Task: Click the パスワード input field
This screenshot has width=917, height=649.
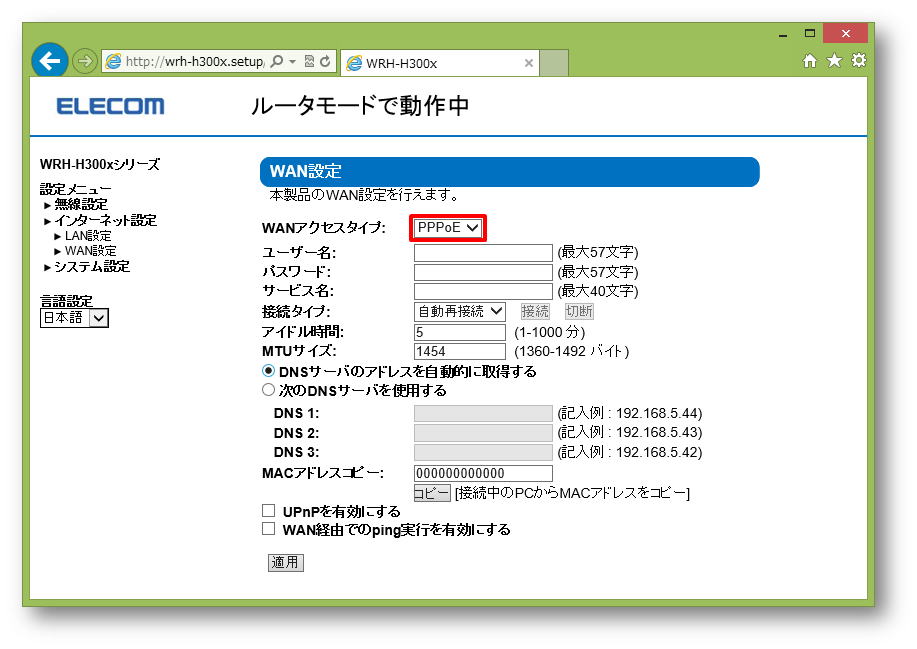Action: tap(483, 272)
